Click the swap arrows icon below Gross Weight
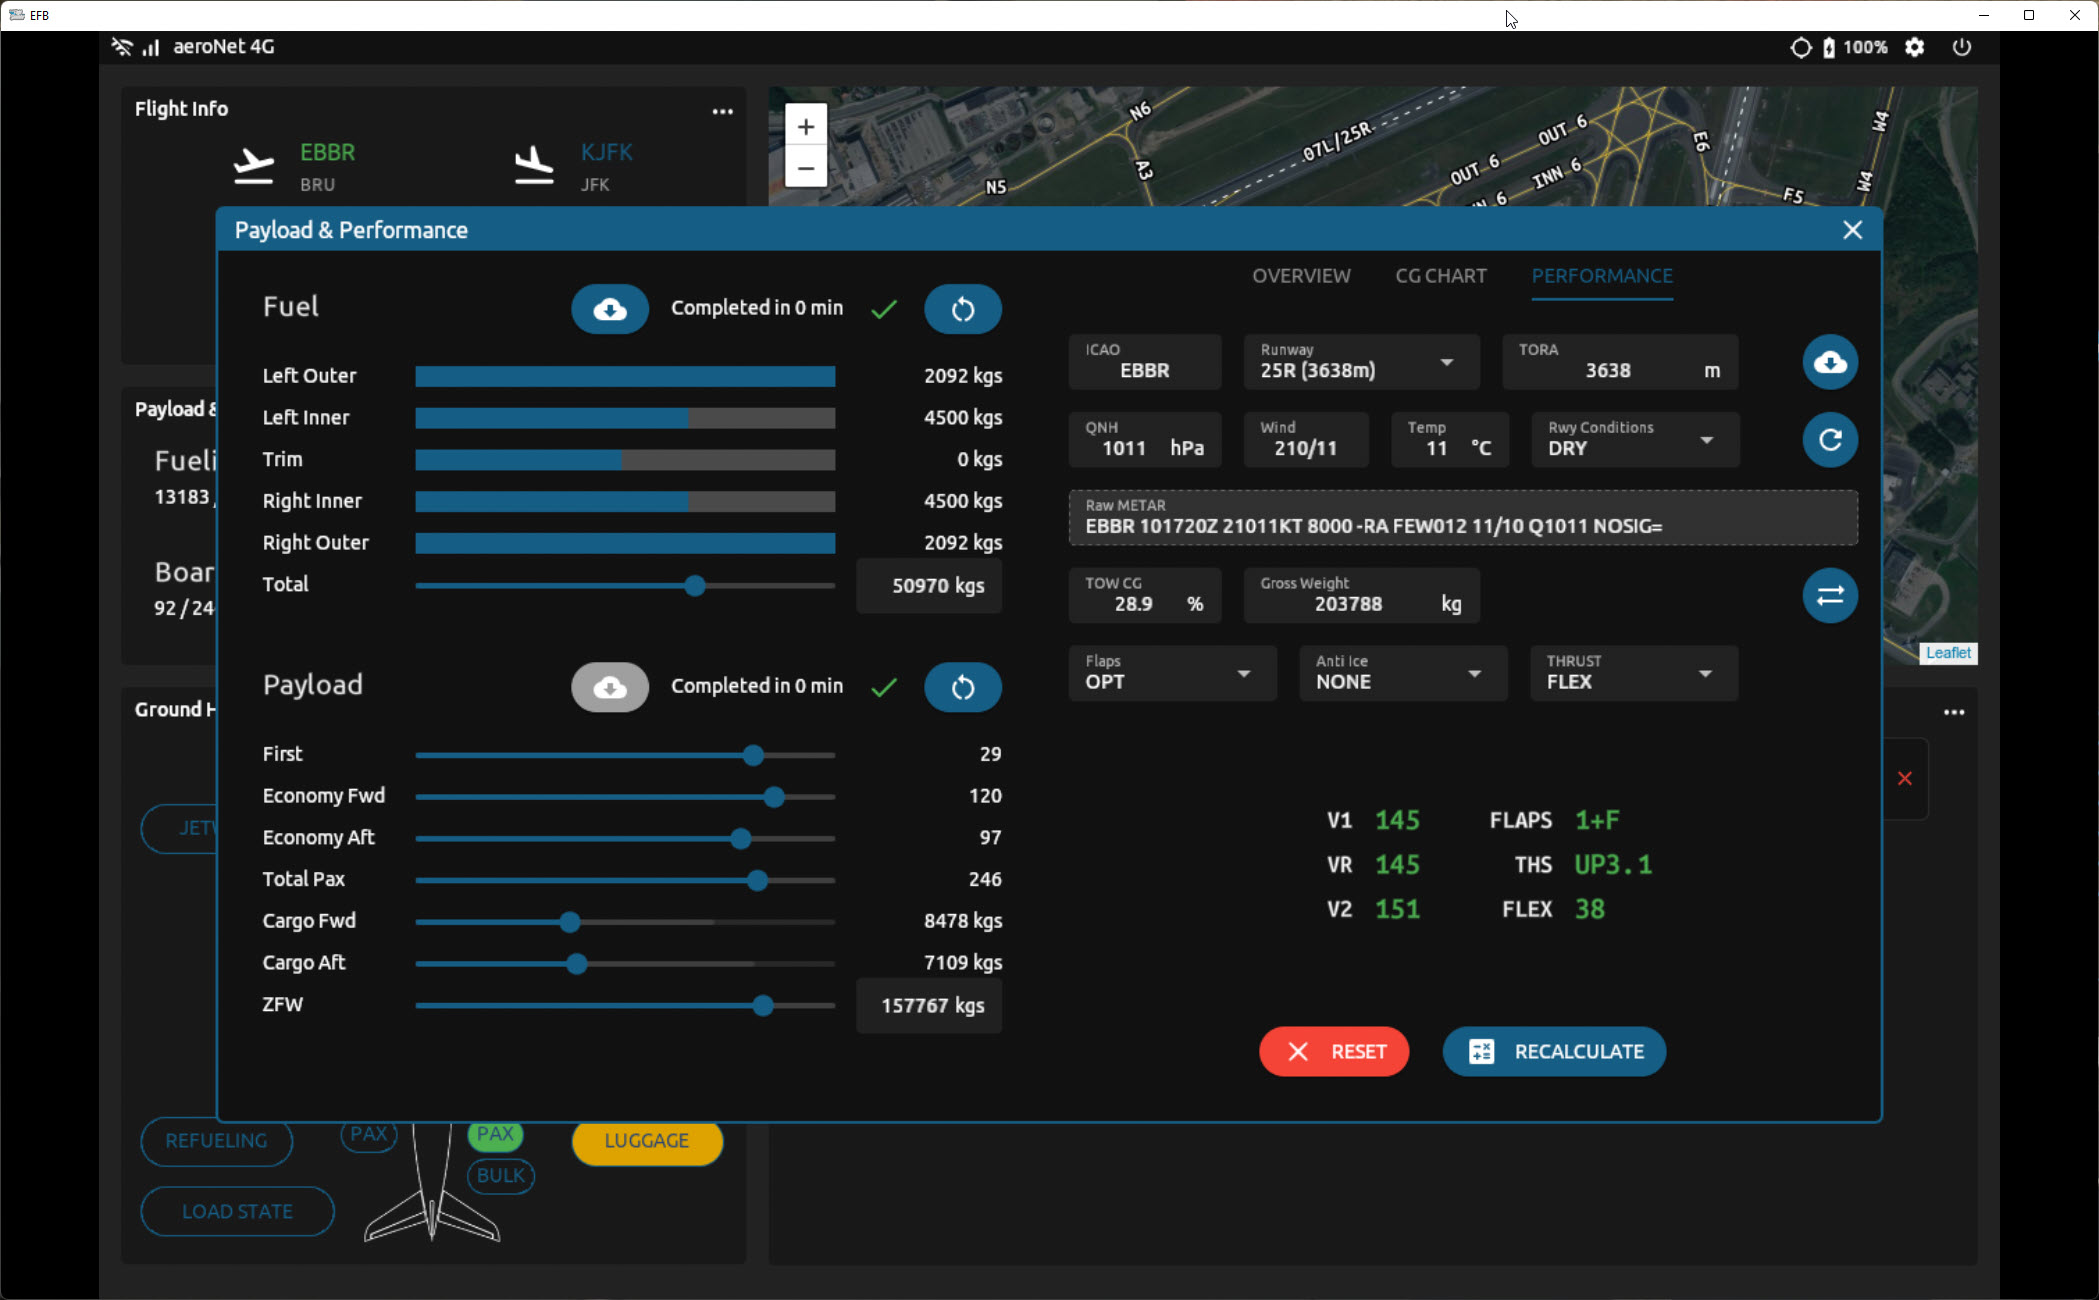The width and height of the screenshot is (2099, 1300). (x=1829, y=595)
